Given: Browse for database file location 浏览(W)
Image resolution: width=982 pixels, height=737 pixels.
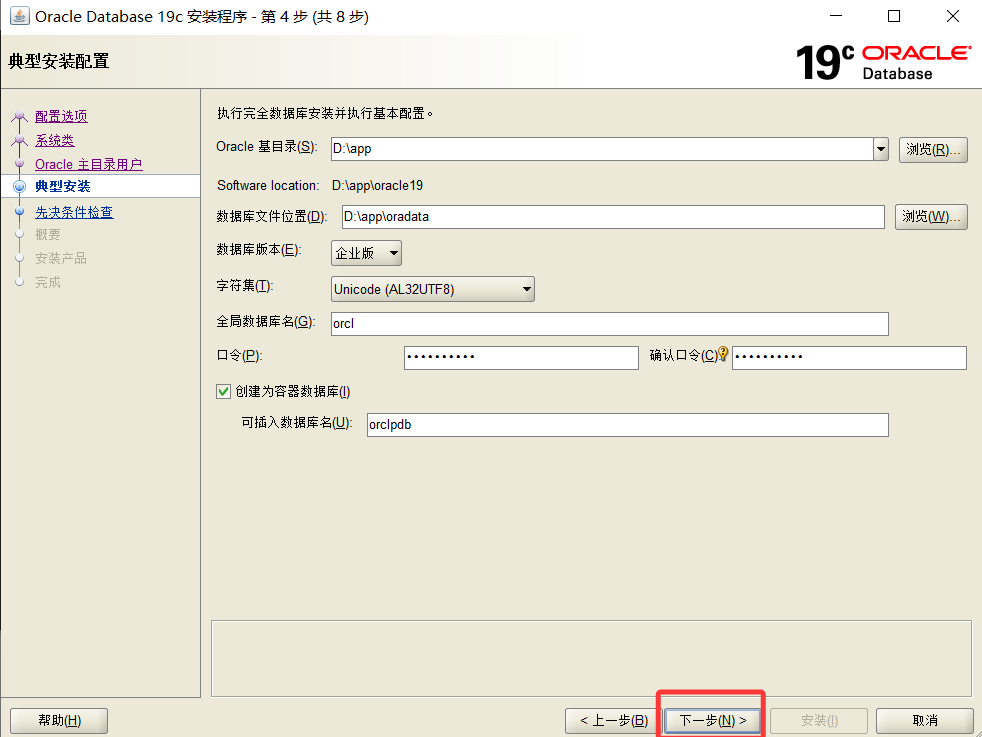Looking at the screenshot, I should point(931,217).
